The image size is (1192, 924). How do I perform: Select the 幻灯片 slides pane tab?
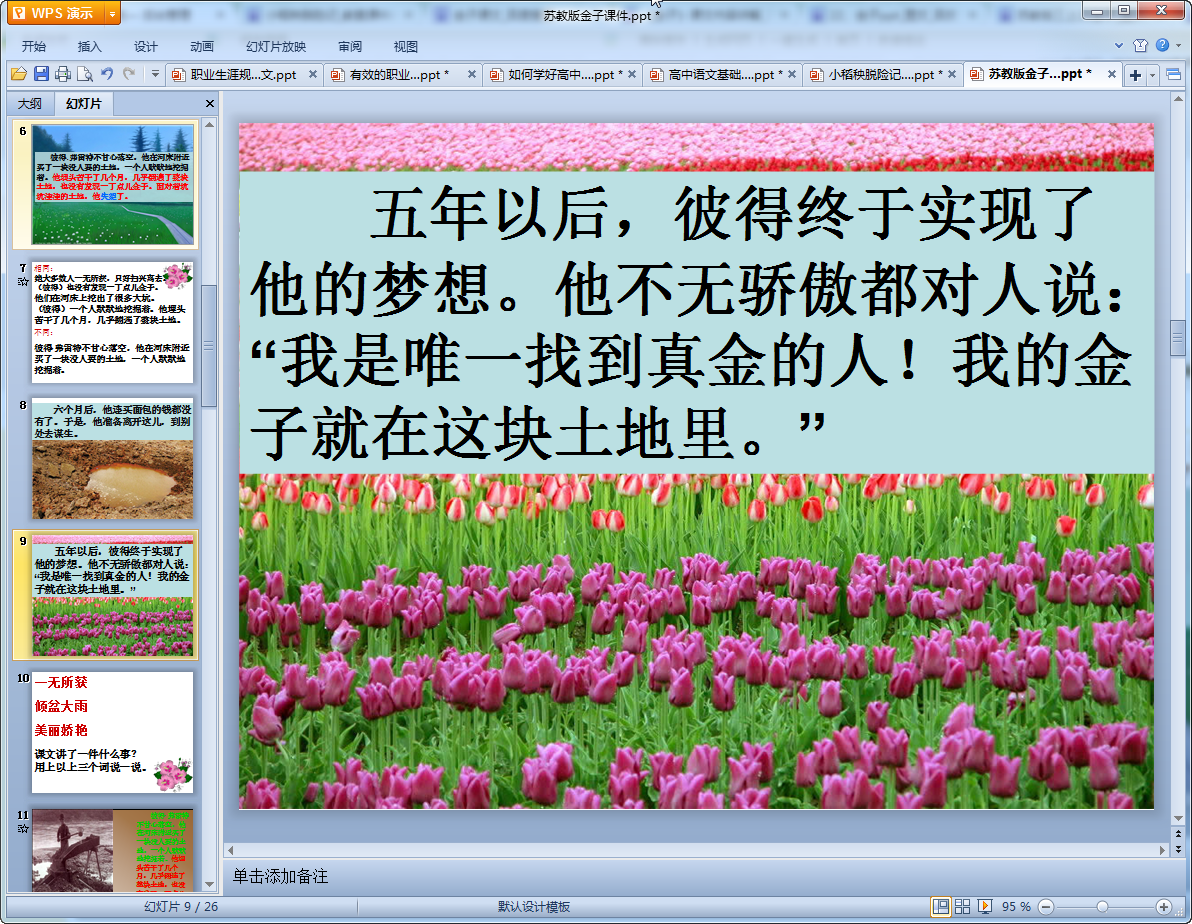pyautogui.click(x=83, y=103)
